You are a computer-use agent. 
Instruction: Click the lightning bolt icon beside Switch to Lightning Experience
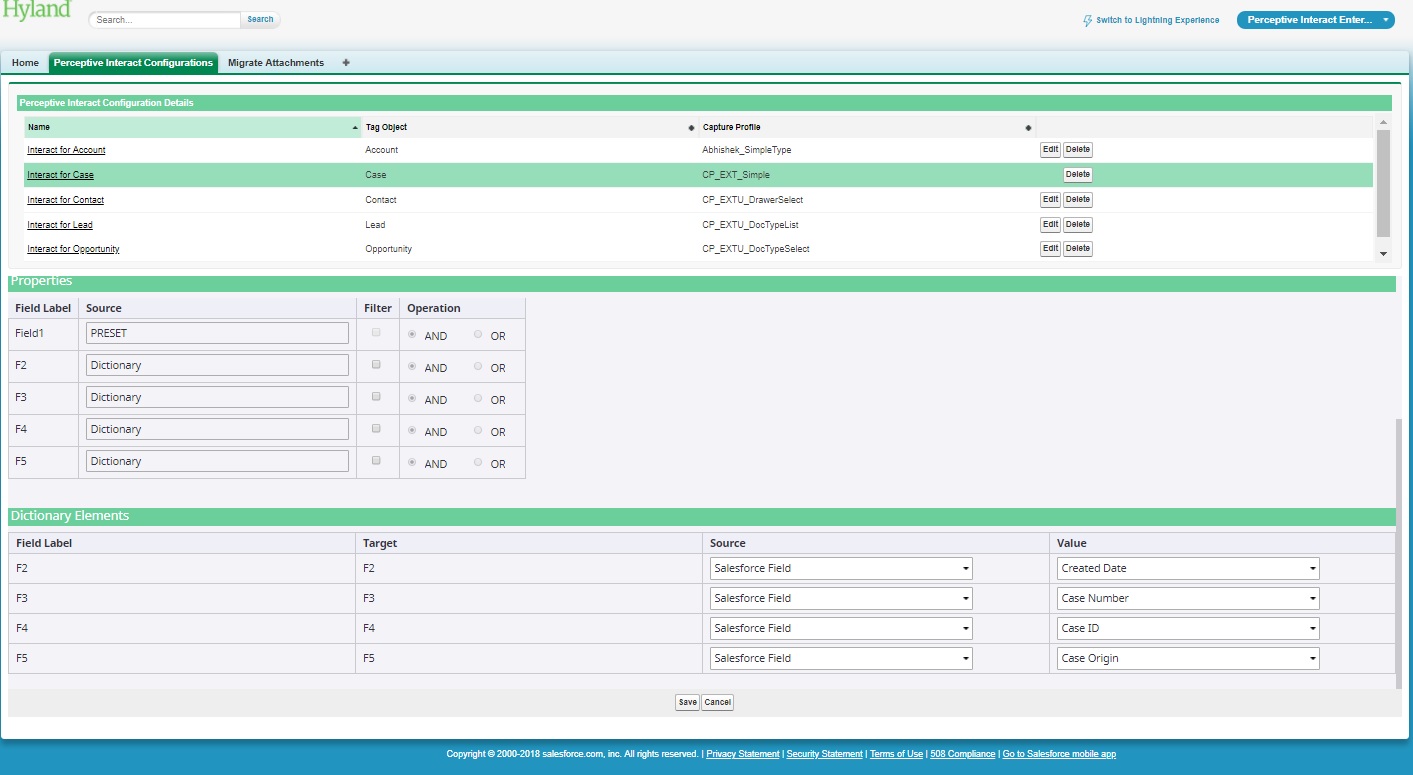(x=1088, y=20)
